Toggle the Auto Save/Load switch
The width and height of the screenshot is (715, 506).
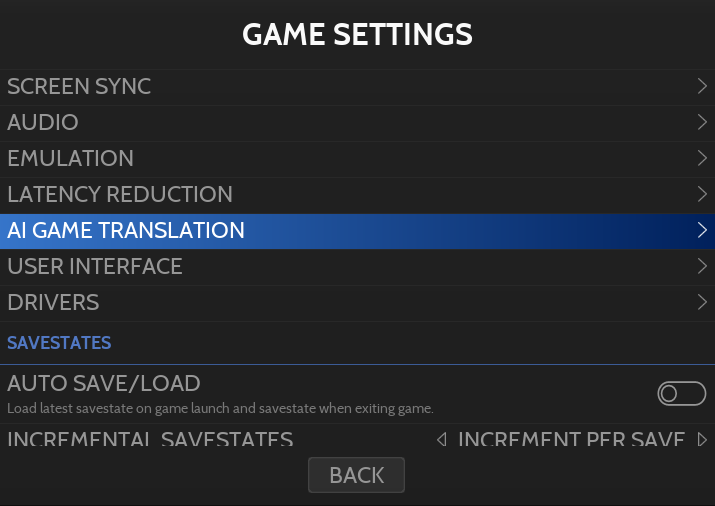click(681, 394)
